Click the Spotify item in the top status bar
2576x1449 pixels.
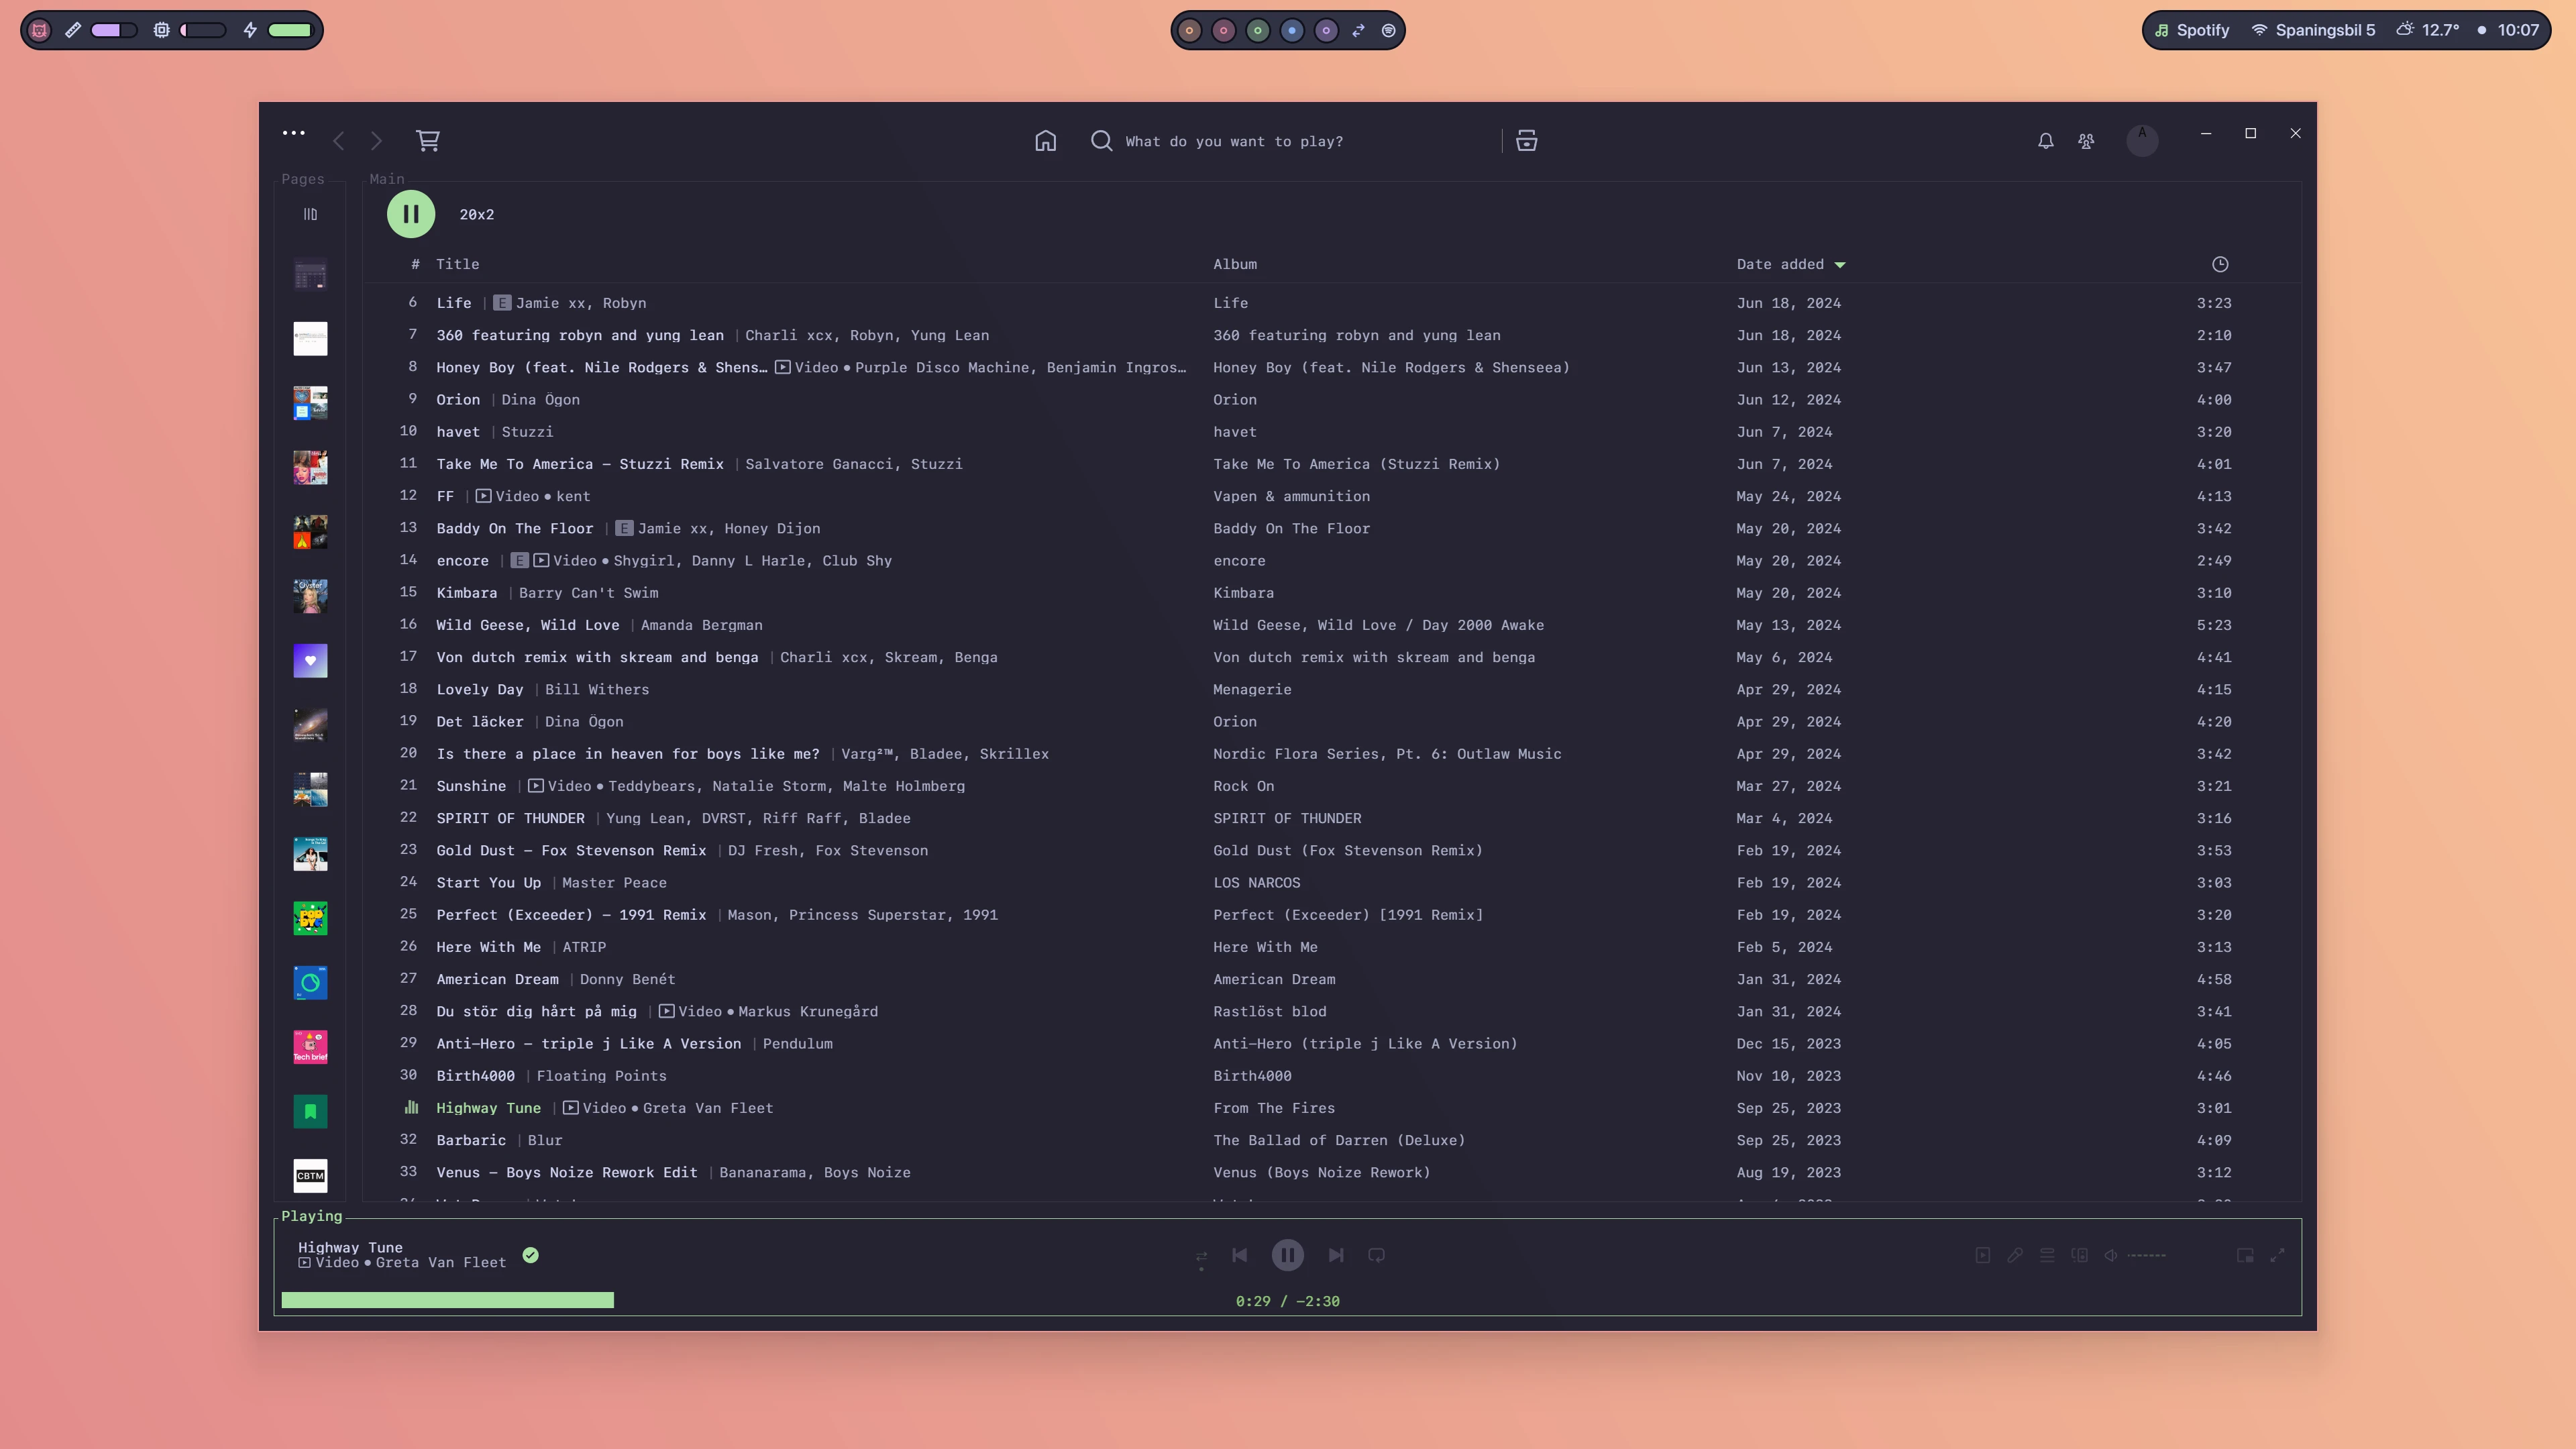(2192, 30)
